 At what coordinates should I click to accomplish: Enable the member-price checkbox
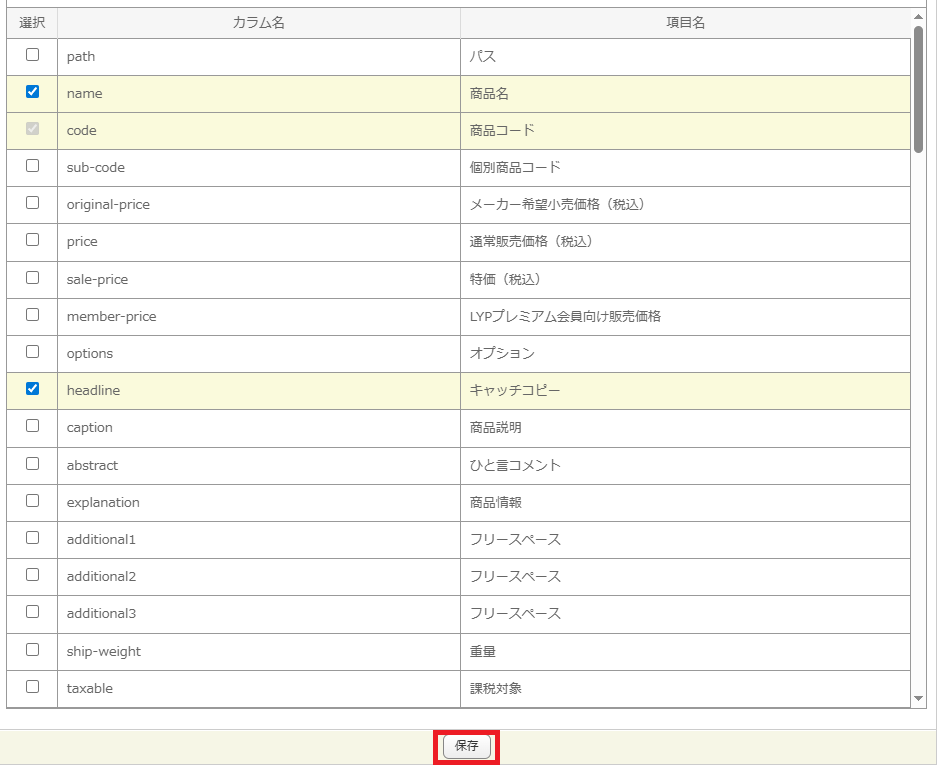(x=32, y=315)
